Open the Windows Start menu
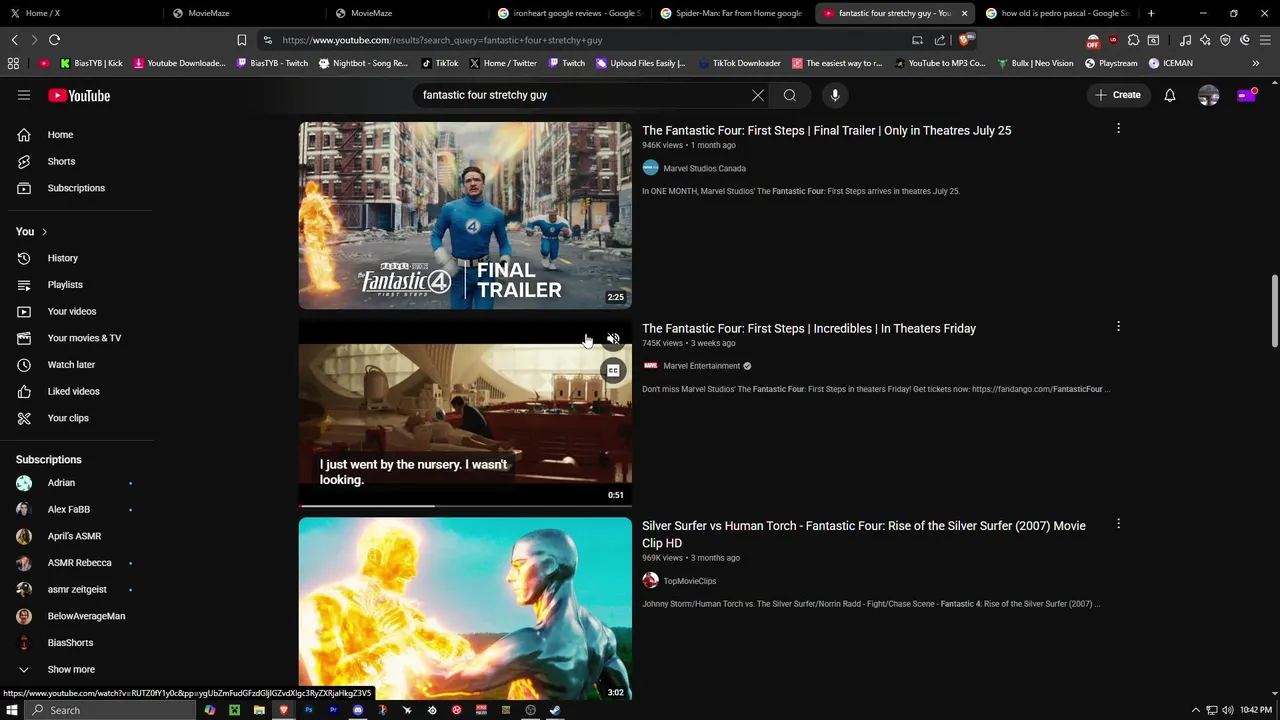The height and width of the screenshot is (720, 1280). 12,710
